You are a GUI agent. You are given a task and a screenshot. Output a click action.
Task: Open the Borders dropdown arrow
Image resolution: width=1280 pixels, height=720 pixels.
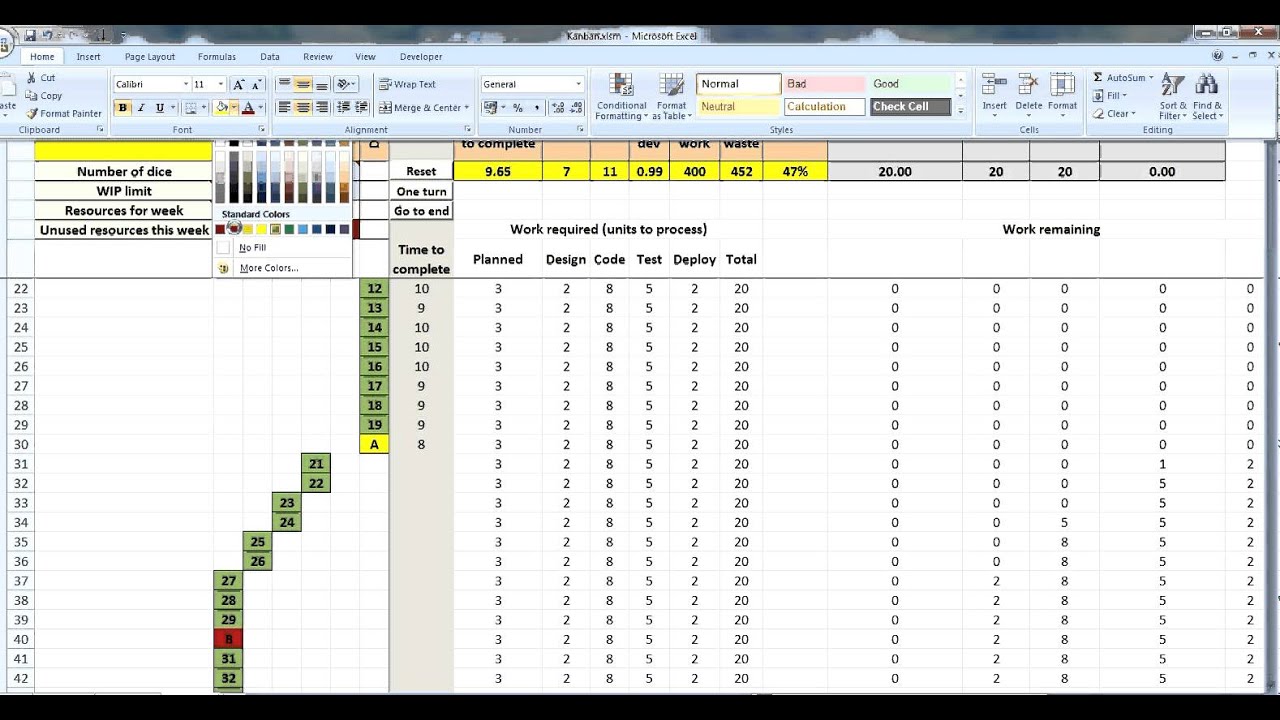tap(205, 108)
